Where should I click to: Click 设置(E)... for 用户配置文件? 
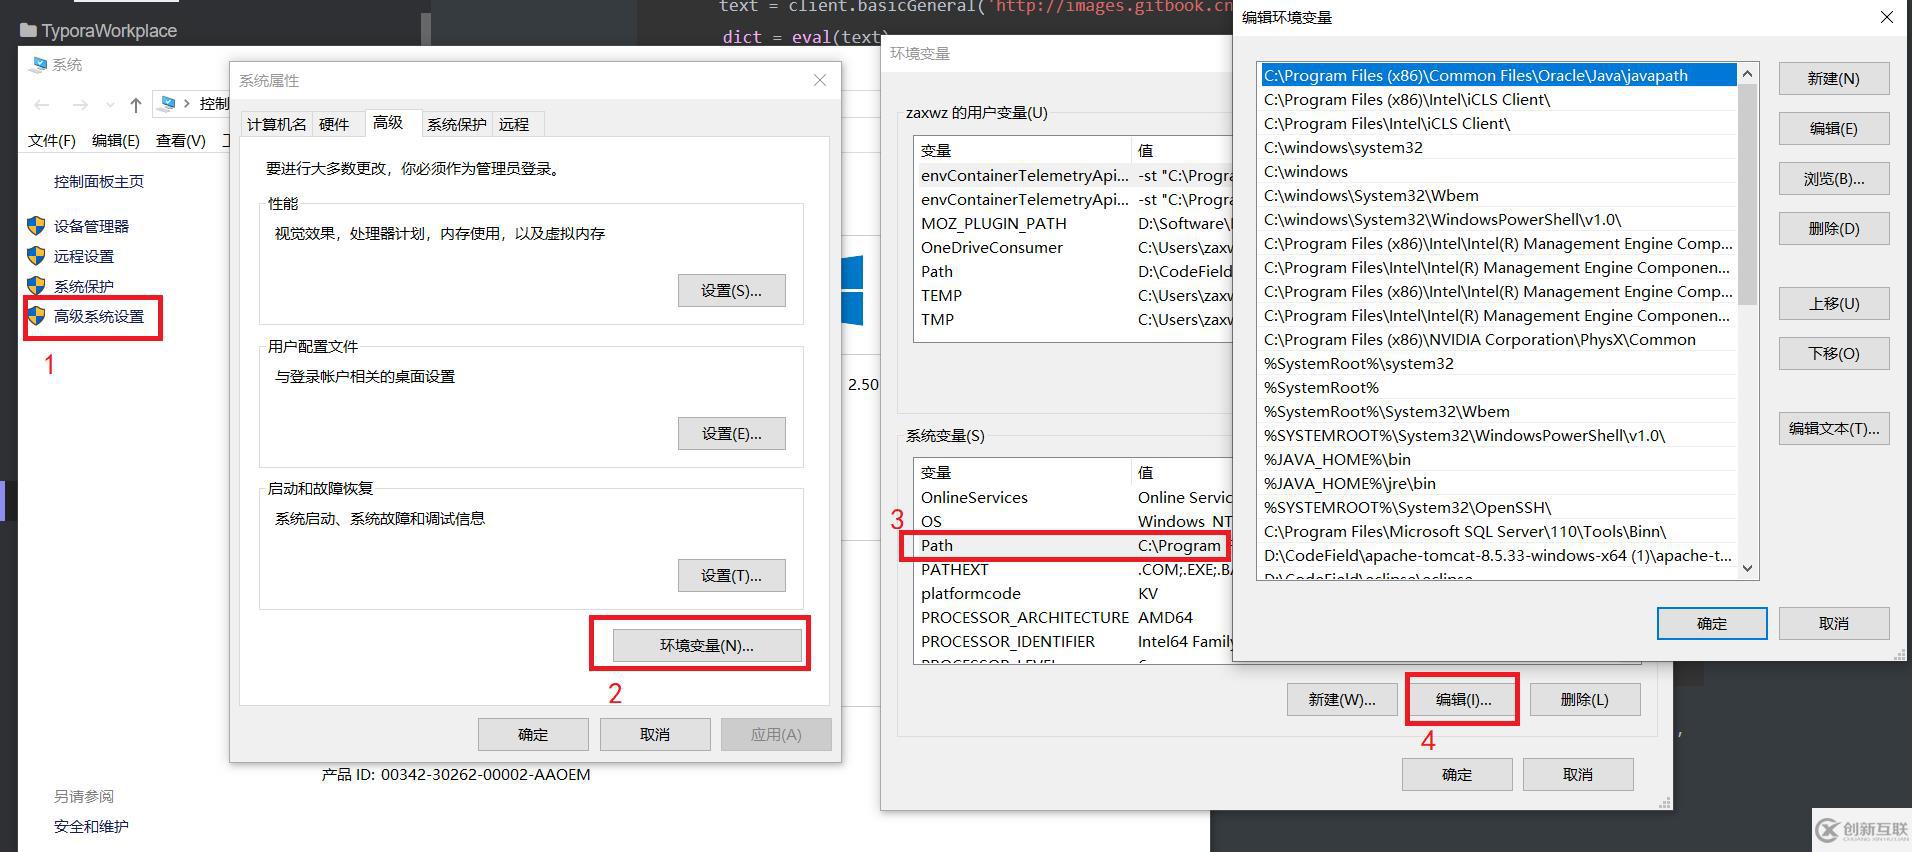point(731,433)
